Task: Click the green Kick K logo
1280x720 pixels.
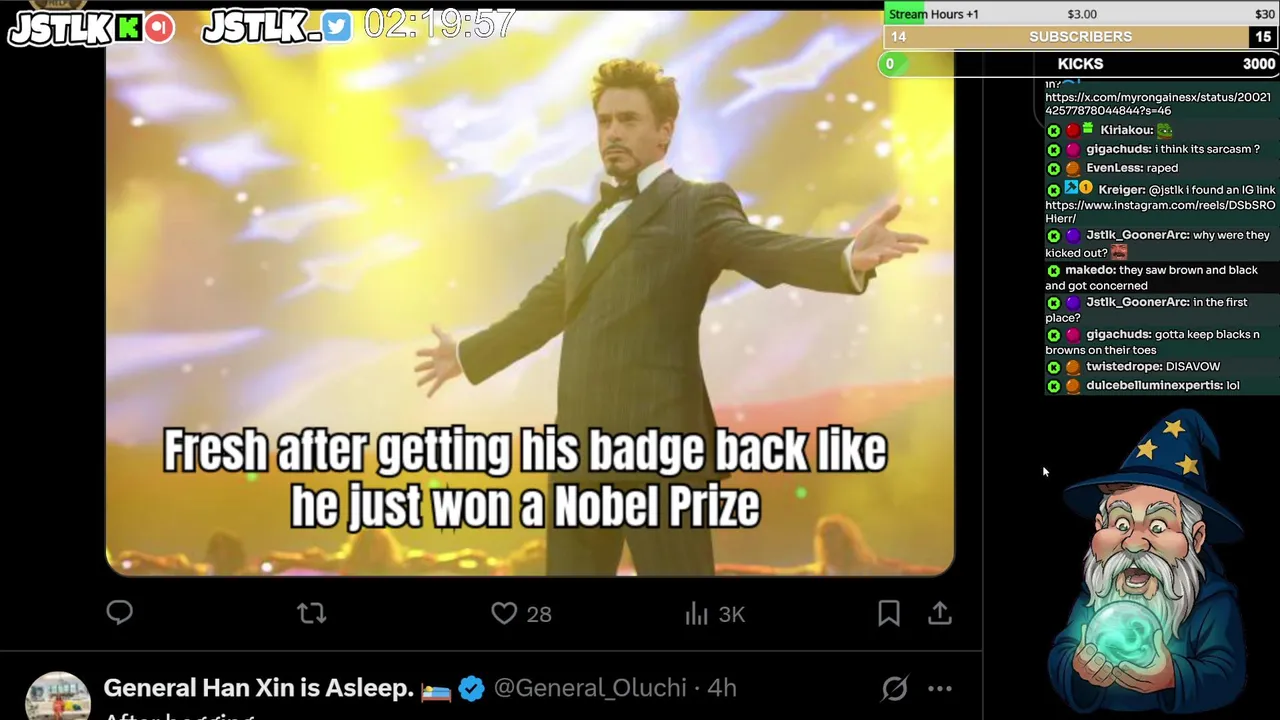Action: pyautogui.click(x=128, y=28)
